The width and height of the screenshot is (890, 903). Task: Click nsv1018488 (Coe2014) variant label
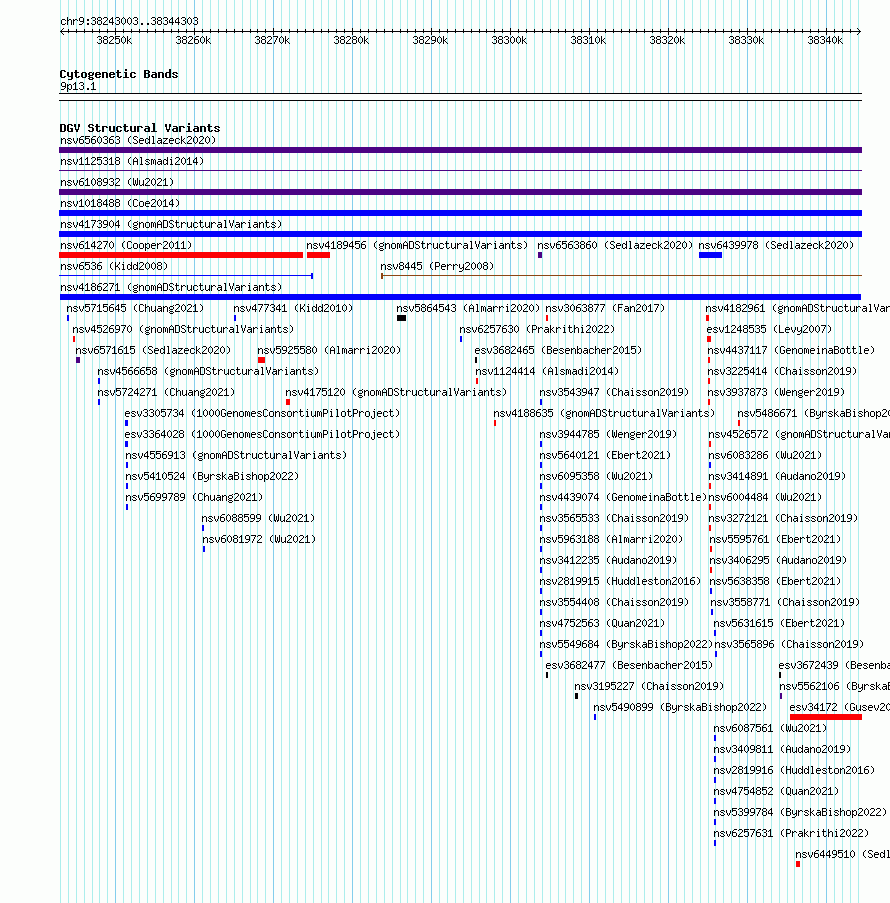point(120,203)
